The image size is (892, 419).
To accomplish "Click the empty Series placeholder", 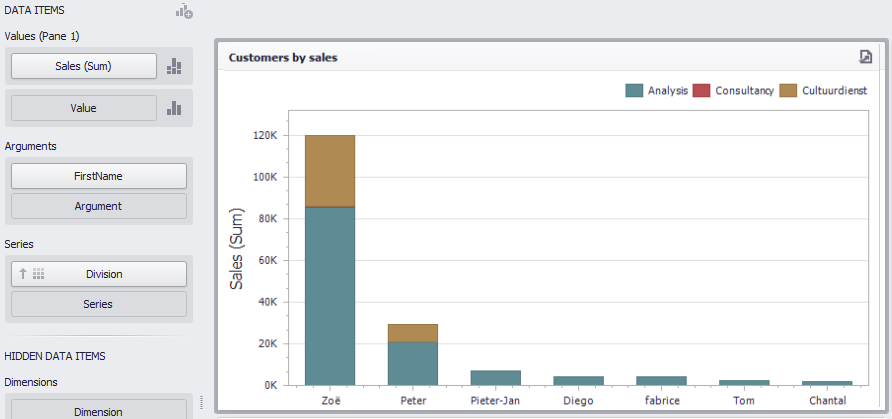I will point(98,304).
